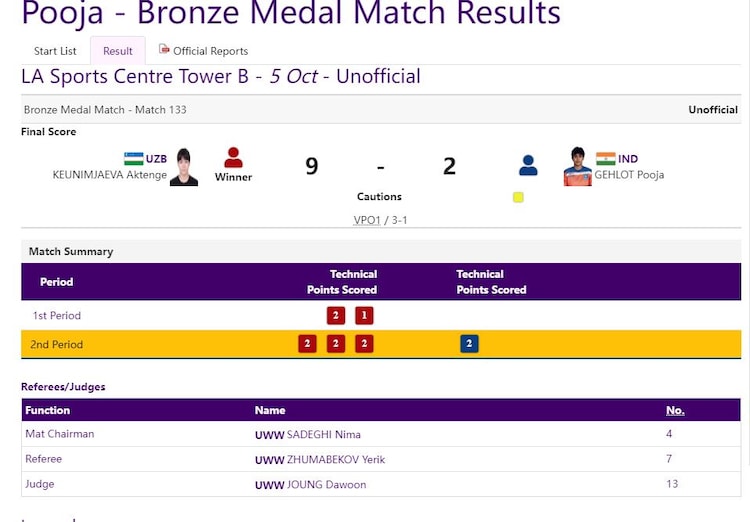
Task: Open the Official Reports tab
Action: pyautogui.click(x=210, y=51)
